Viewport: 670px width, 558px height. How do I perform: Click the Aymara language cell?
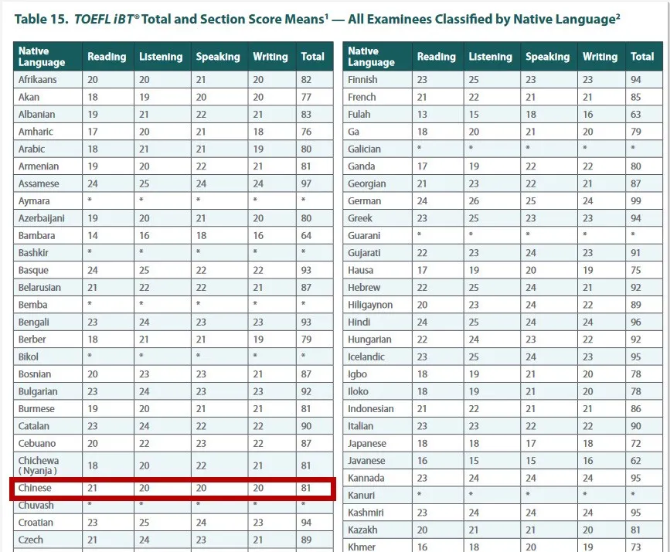(48, 201)
